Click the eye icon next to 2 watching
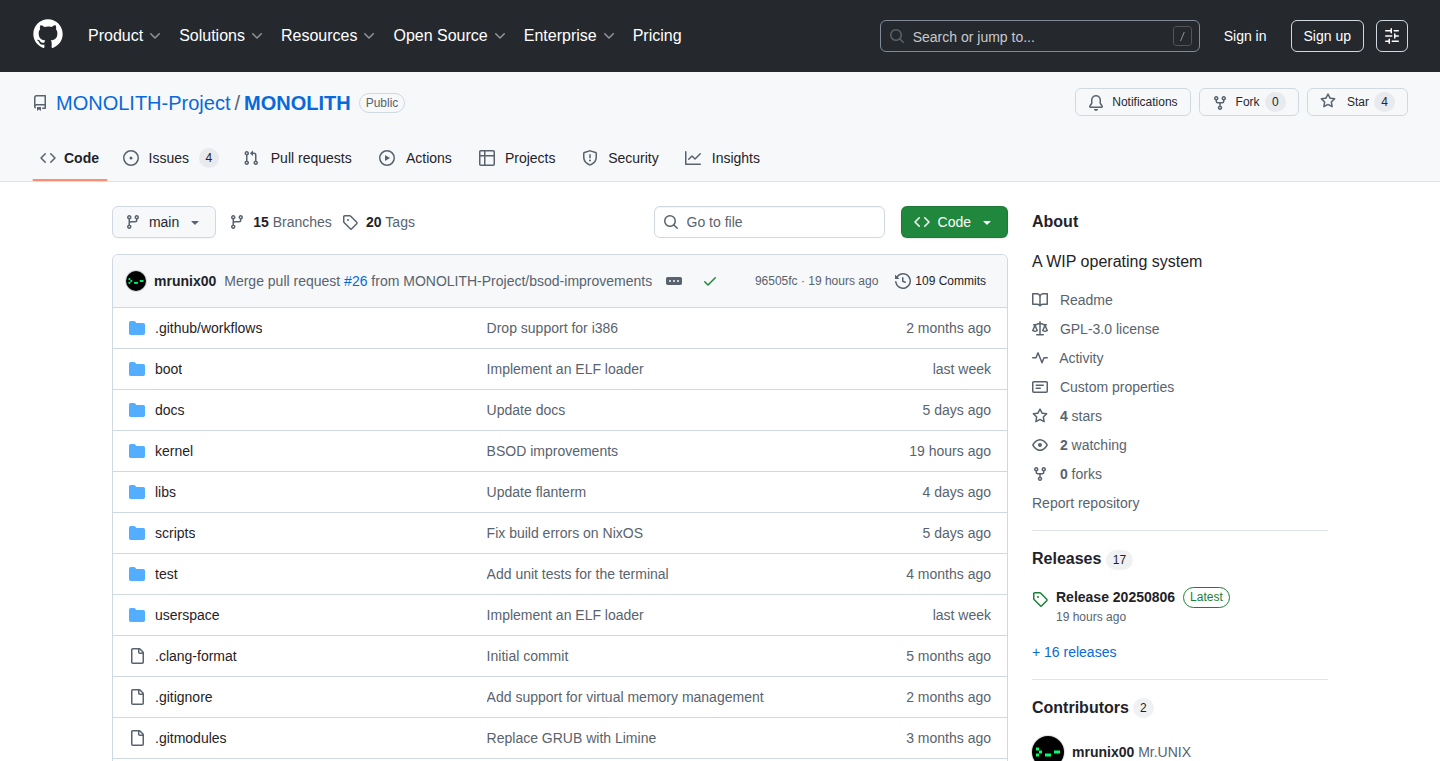Screen dimensions: 1440x761 [1040, 445]
